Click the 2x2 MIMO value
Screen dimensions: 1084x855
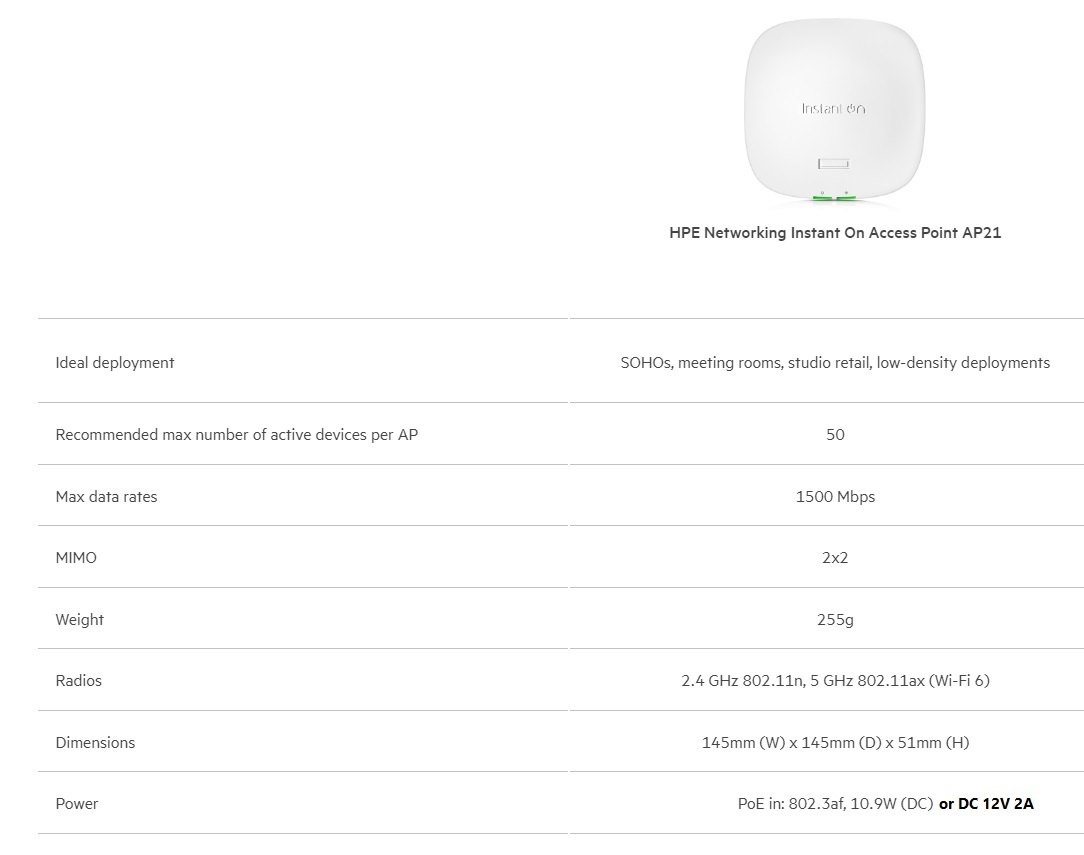click(835, 558)
